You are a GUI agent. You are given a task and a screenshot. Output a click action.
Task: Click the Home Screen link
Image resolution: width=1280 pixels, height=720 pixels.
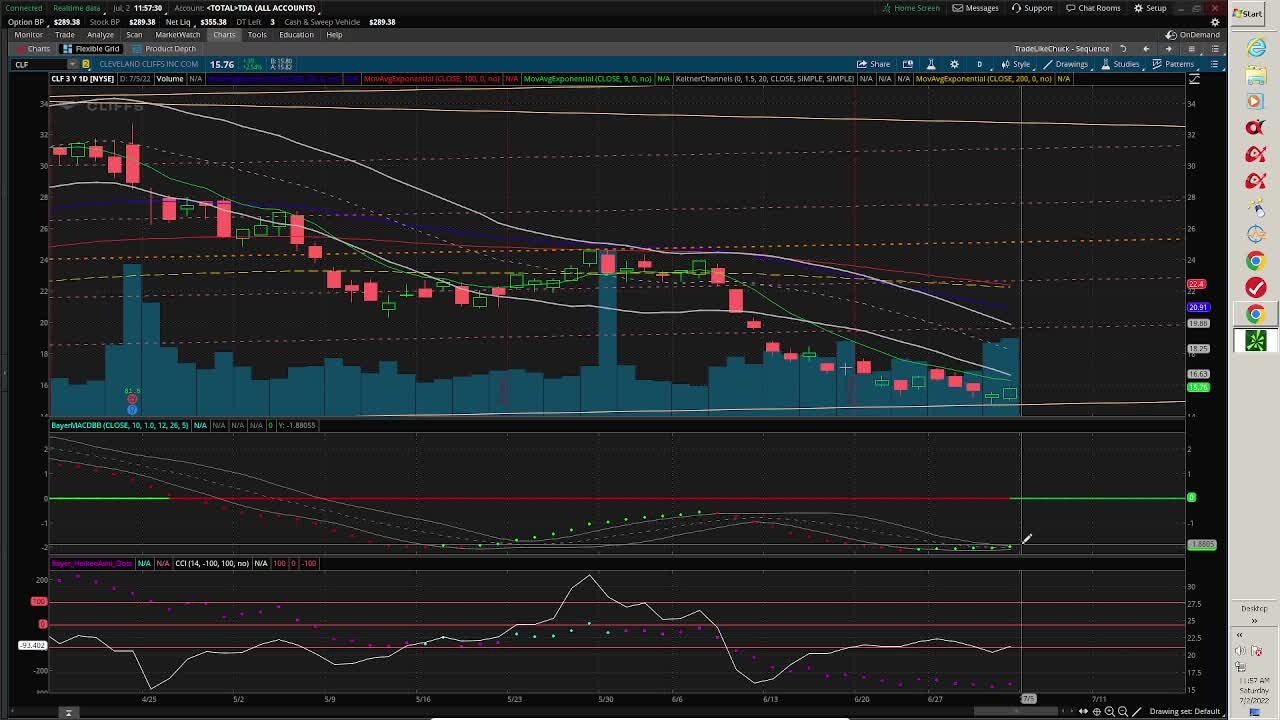[x=911, y=8]
